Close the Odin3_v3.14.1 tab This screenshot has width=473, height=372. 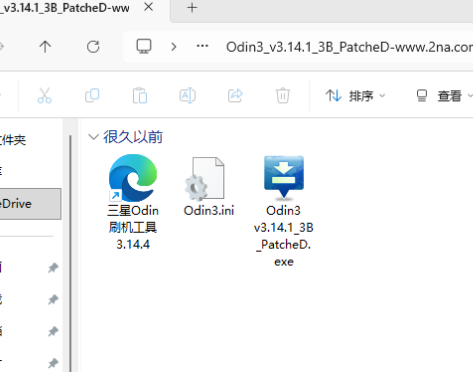coord(148,7)
